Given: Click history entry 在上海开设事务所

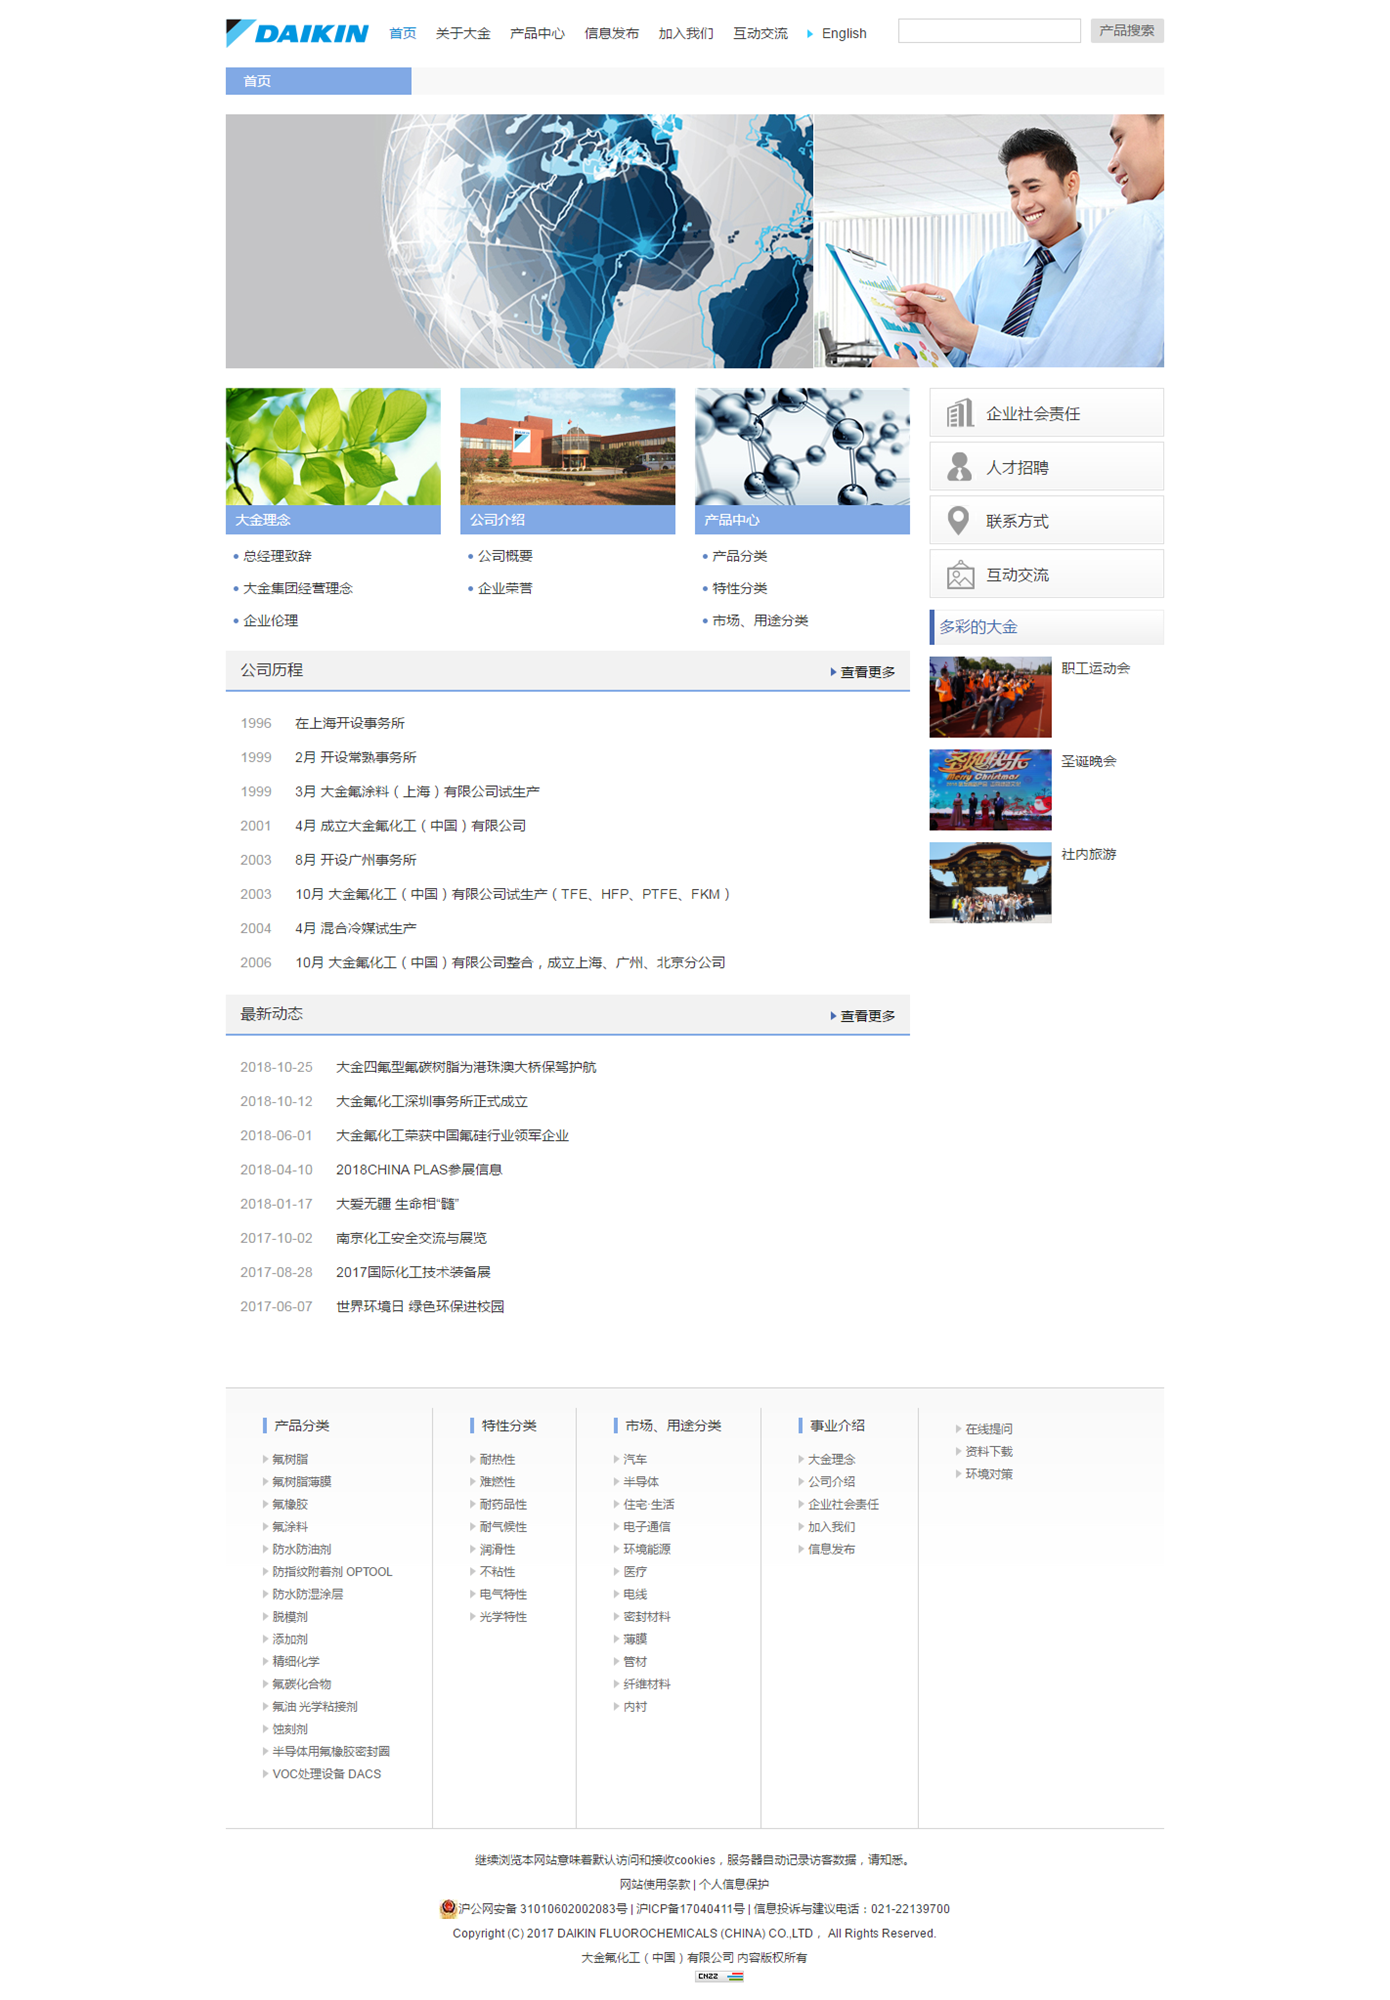Looking at the screenshot, I should coord(350,723).
